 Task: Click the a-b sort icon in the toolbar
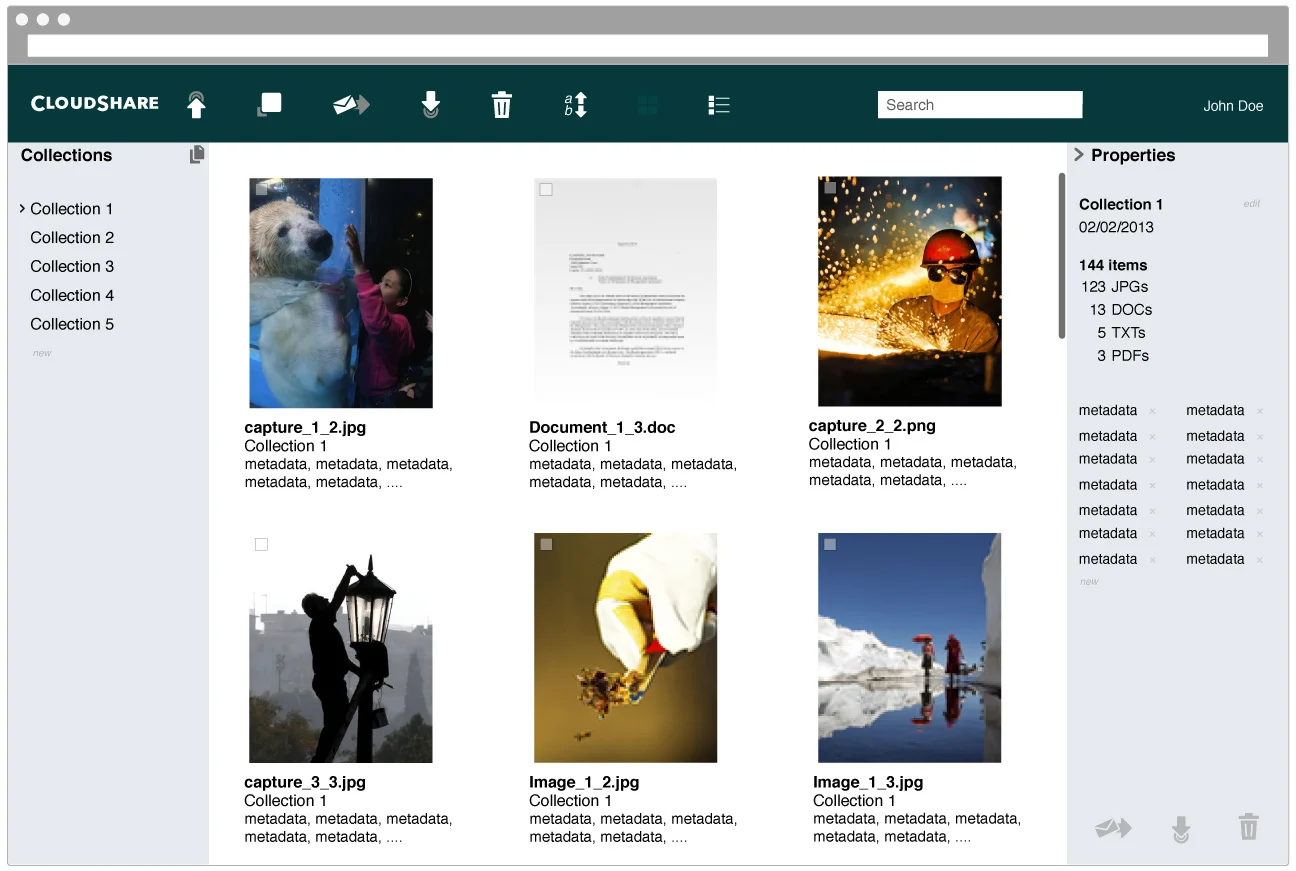click(575, 105)
